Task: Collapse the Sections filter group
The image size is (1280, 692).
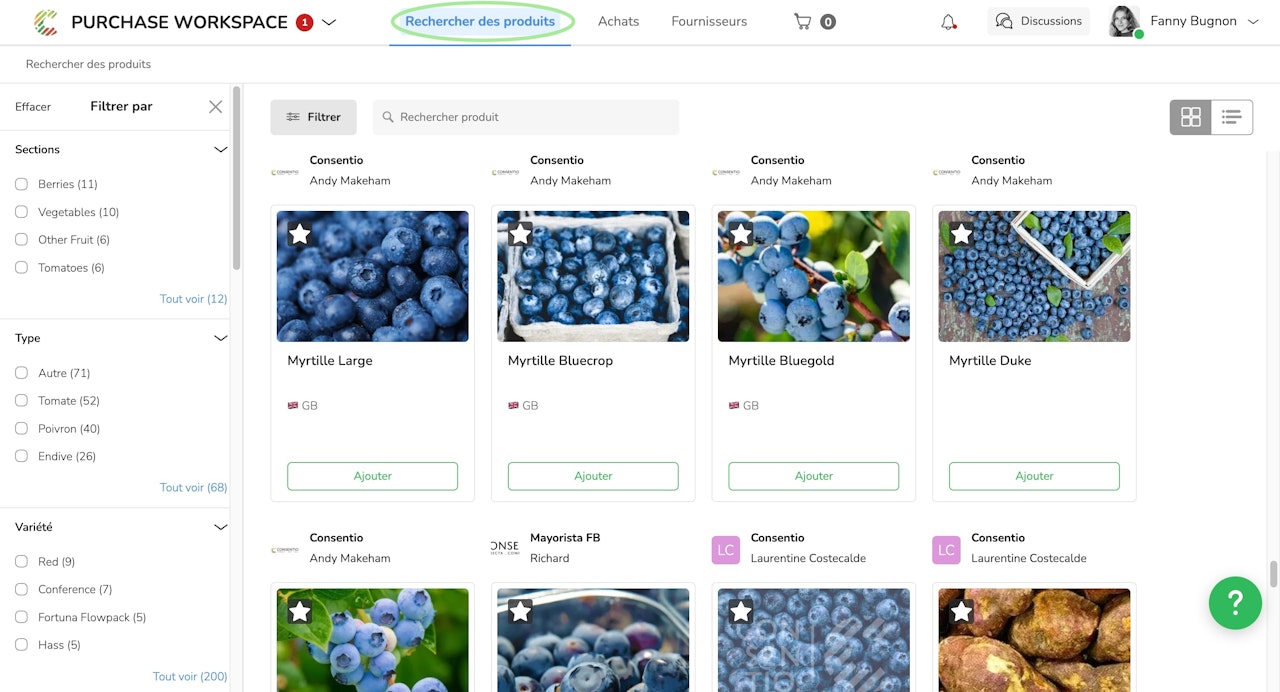Action: pos(221,150)
